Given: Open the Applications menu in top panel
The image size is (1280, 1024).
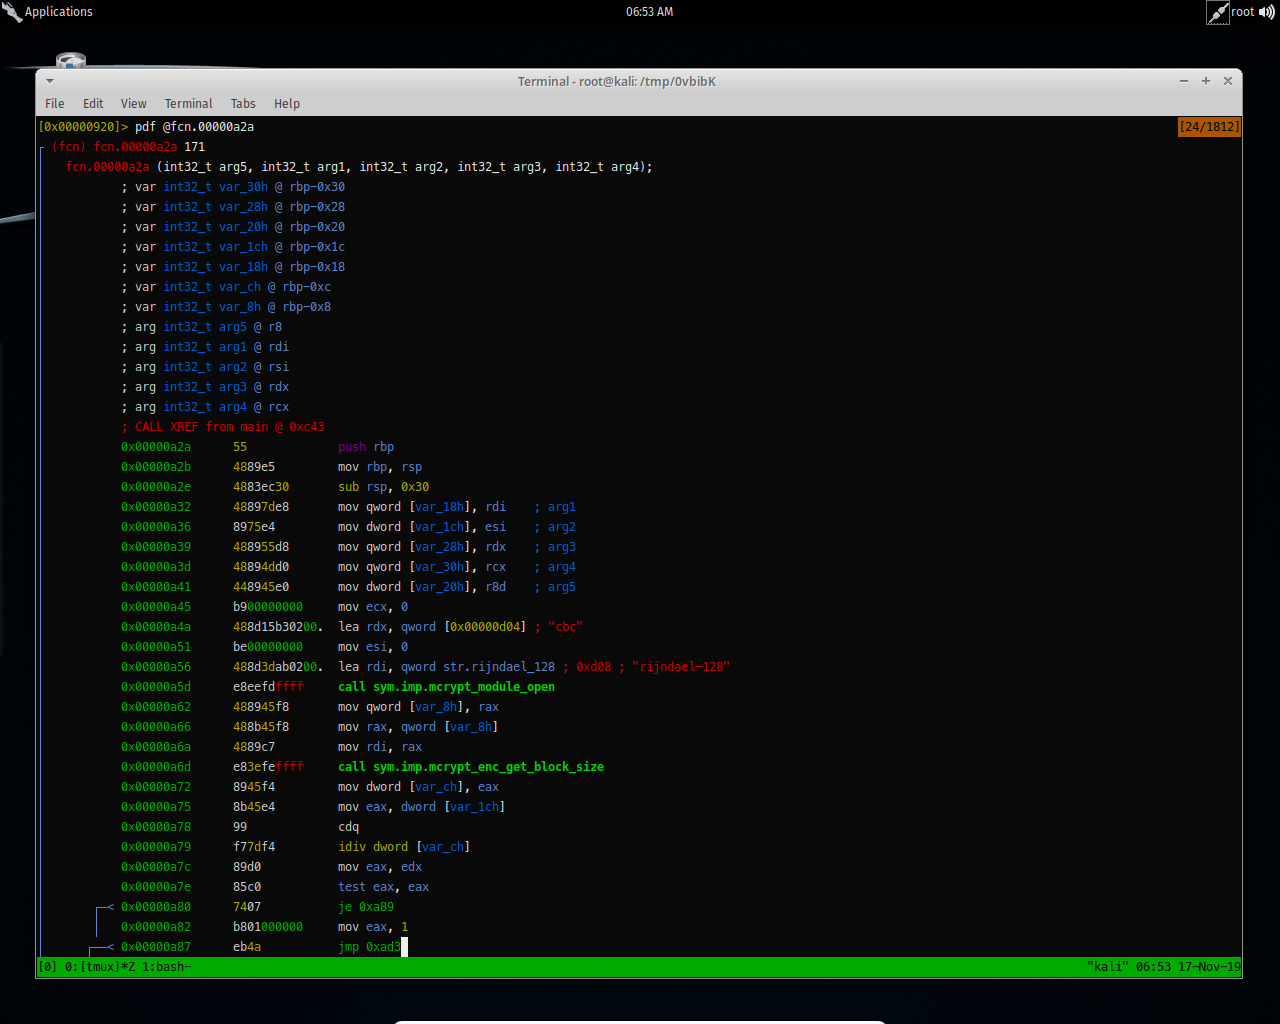Looking at the screenshot, I should click(47, 12).
